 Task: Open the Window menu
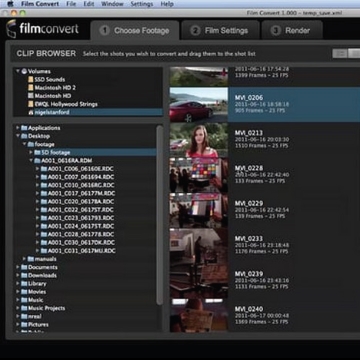(x=112, y=4)
